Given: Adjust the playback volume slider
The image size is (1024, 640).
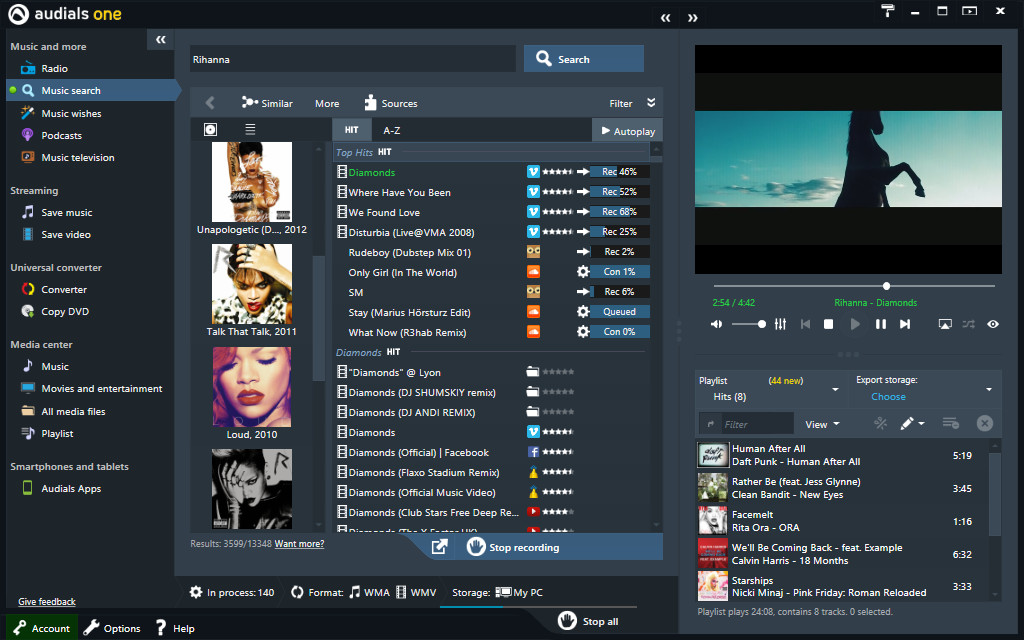Looking at the screenshot, I should click(x=747, y=323).
